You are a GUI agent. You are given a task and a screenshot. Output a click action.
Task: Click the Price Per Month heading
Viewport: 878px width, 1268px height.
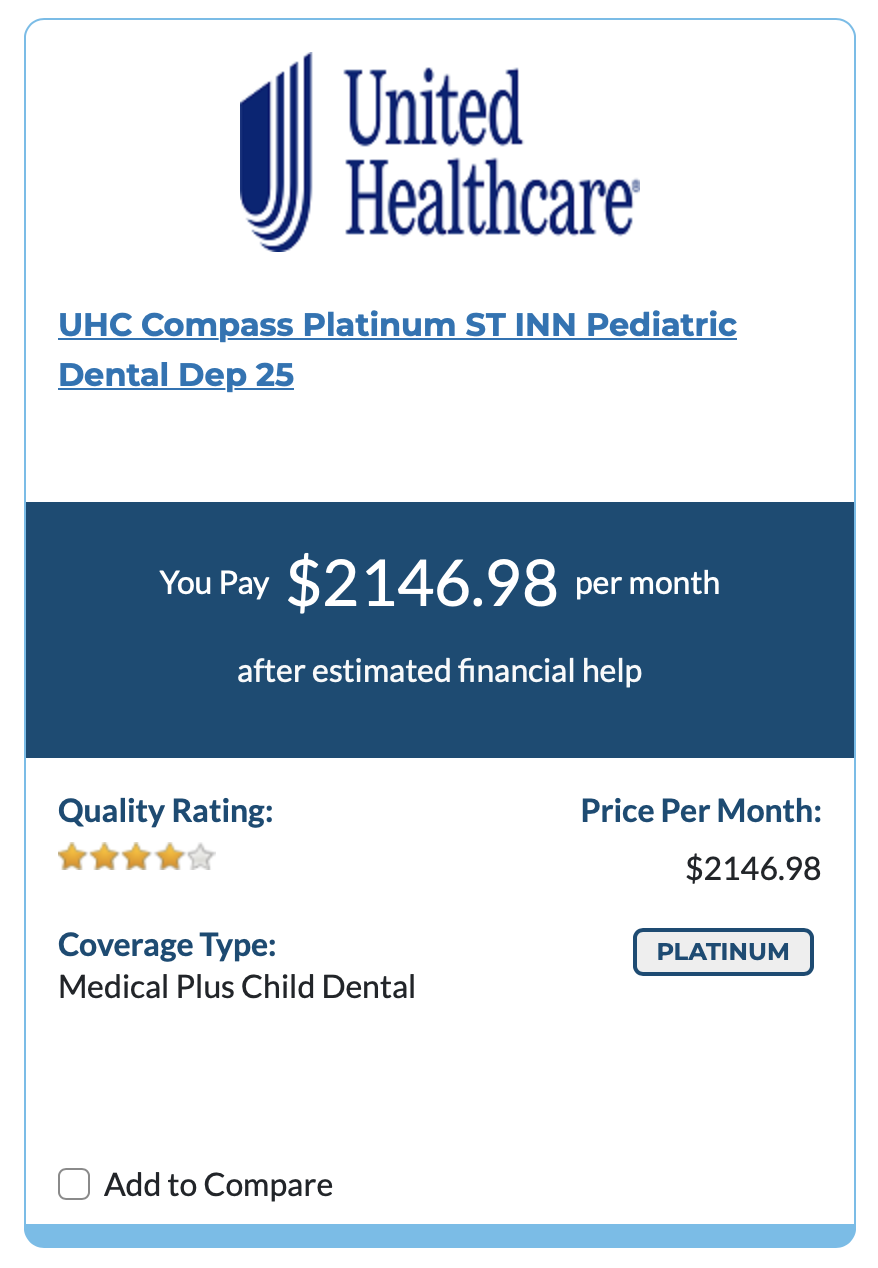(x=701, y=810)
